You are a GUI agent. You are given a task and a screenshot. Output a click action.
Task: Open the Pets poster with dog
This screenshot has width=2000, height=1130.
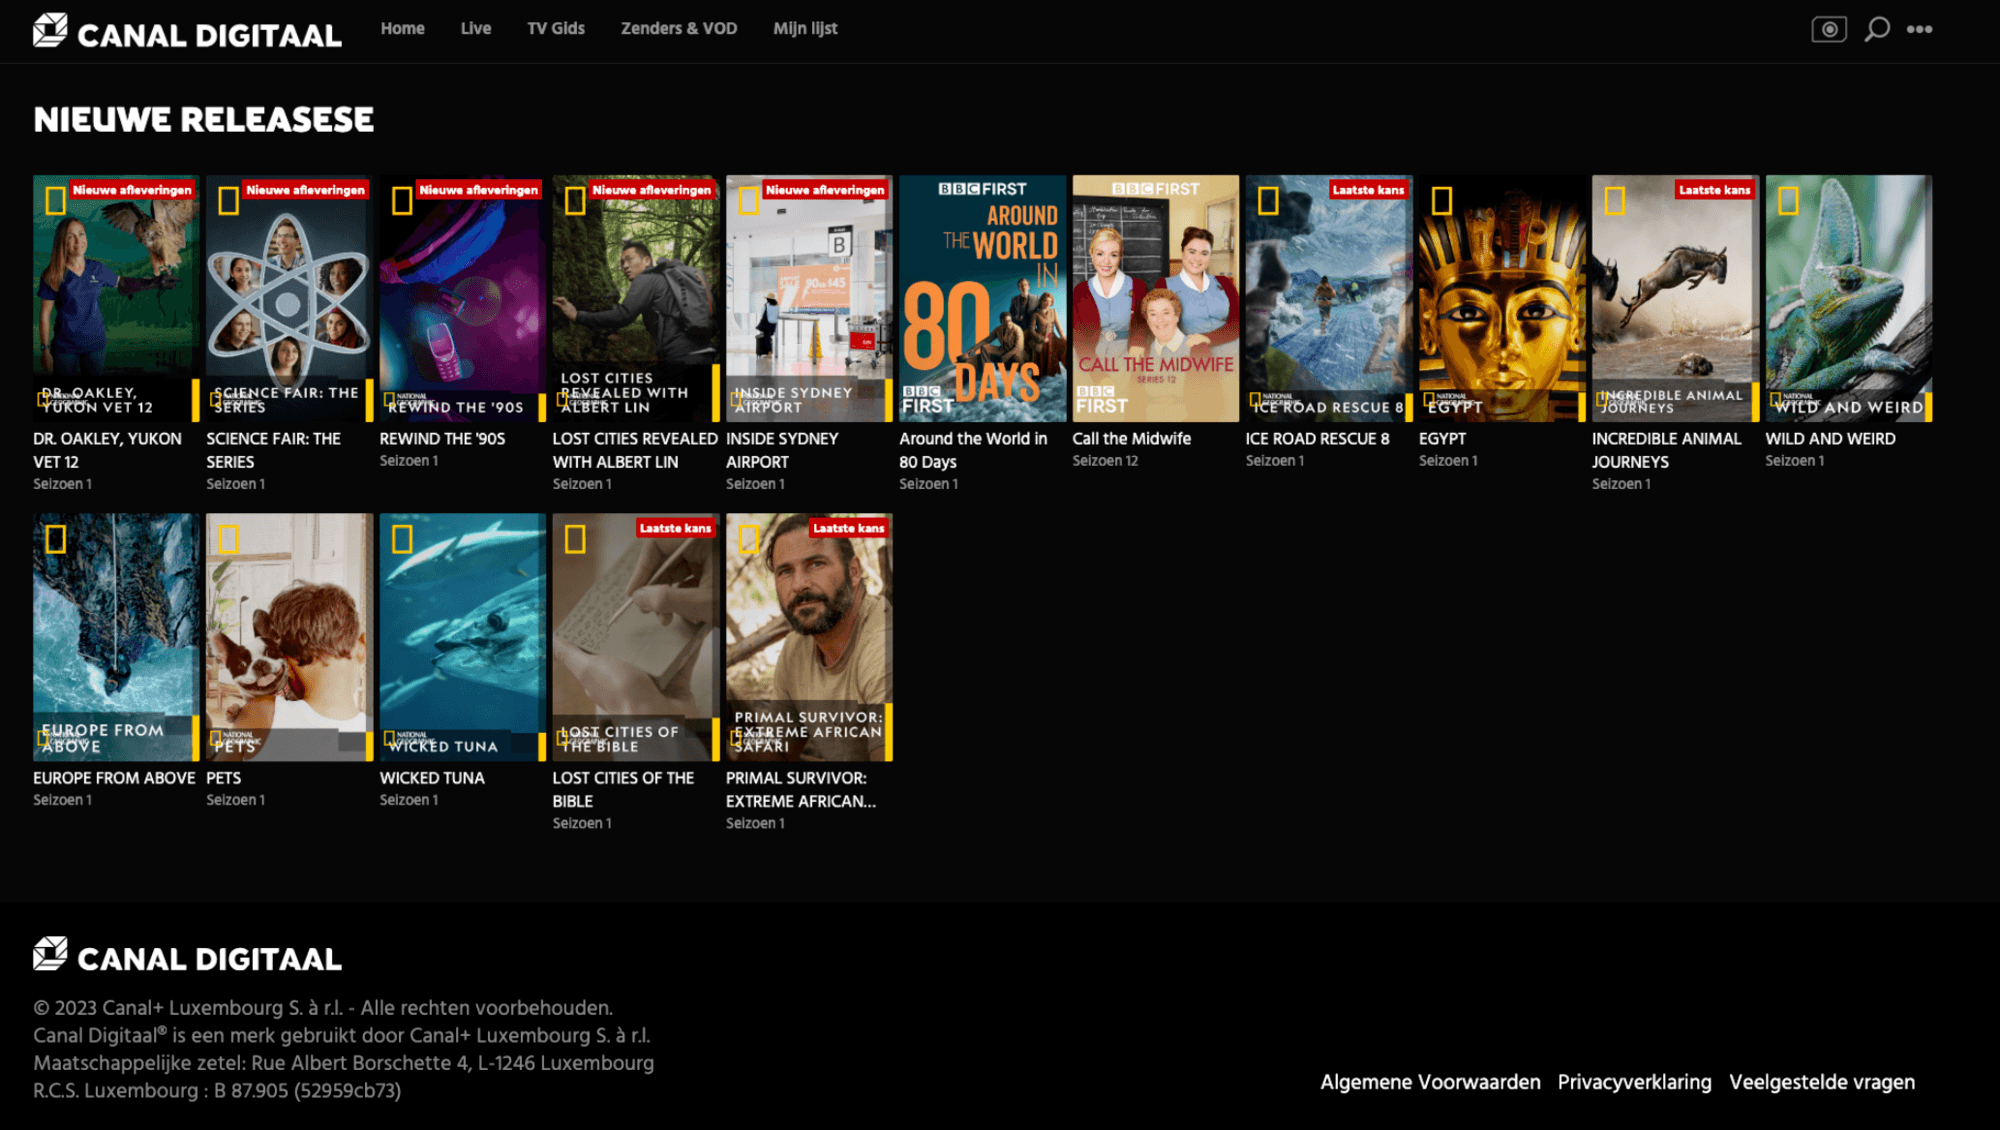(x=289, y=637)
